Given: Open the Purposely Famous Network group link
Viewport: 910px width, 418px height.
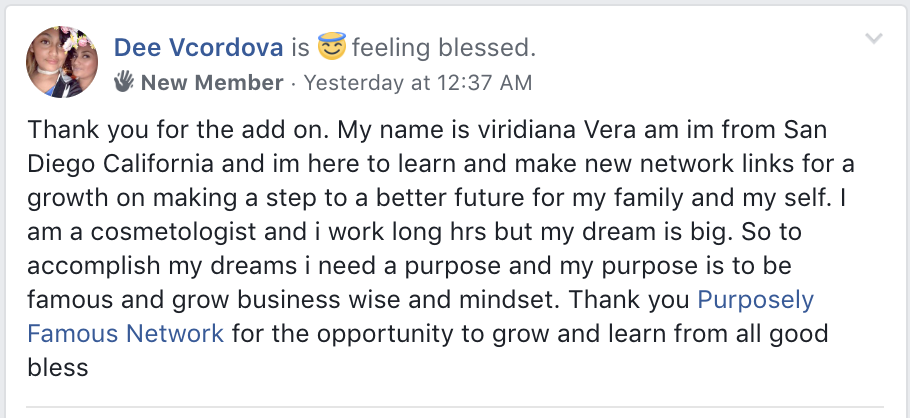Looking at the screenshot, I should (x=755, y=300).
